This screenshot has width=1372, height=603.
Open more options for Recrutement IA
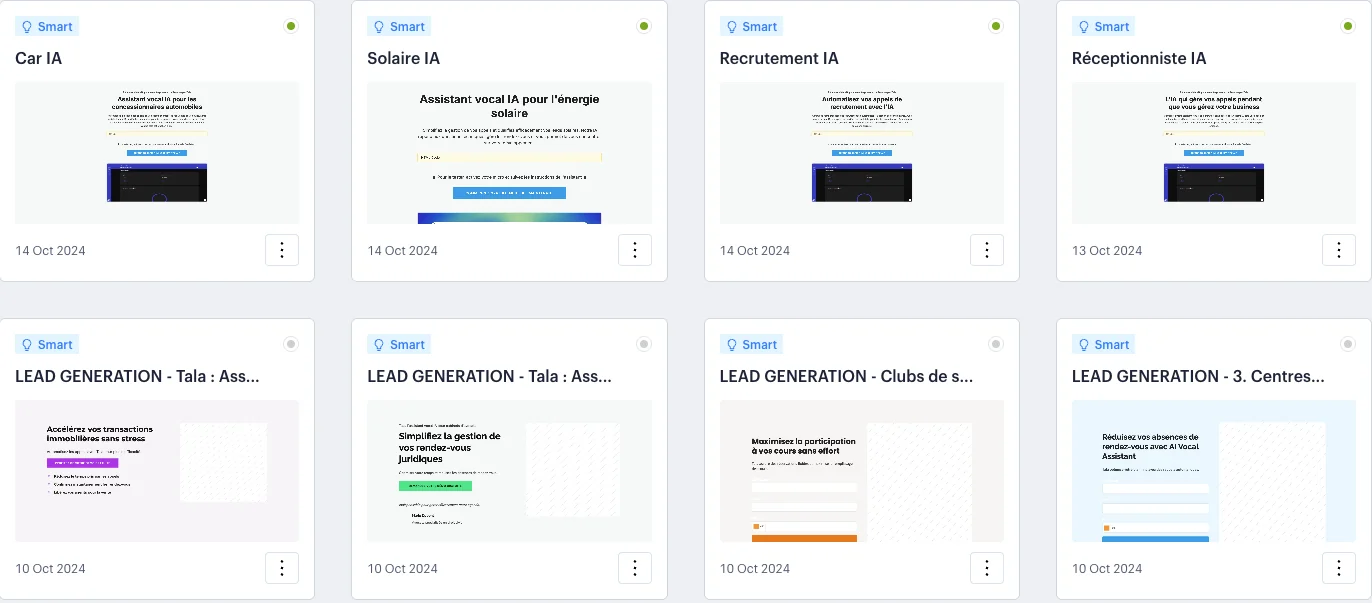(x=987, y=250)
